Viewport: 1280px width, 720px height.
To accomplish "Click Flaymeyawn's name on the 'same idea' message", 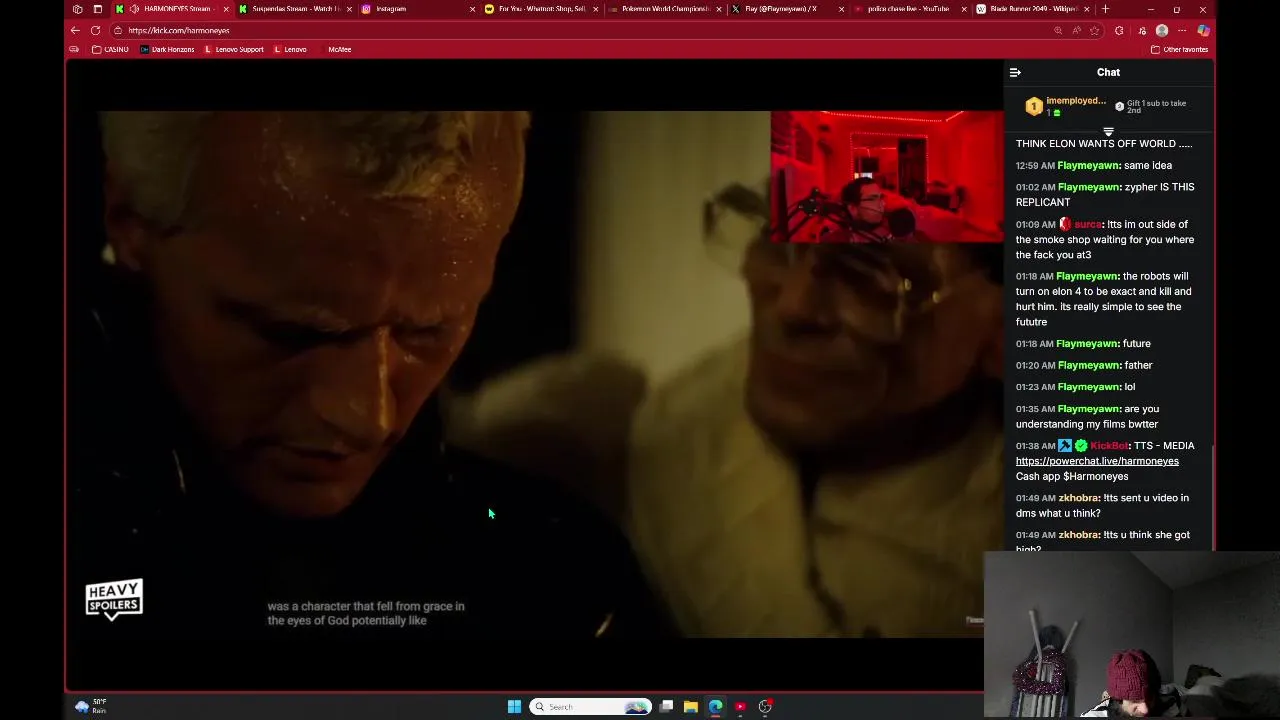I will click(1088, 166).
